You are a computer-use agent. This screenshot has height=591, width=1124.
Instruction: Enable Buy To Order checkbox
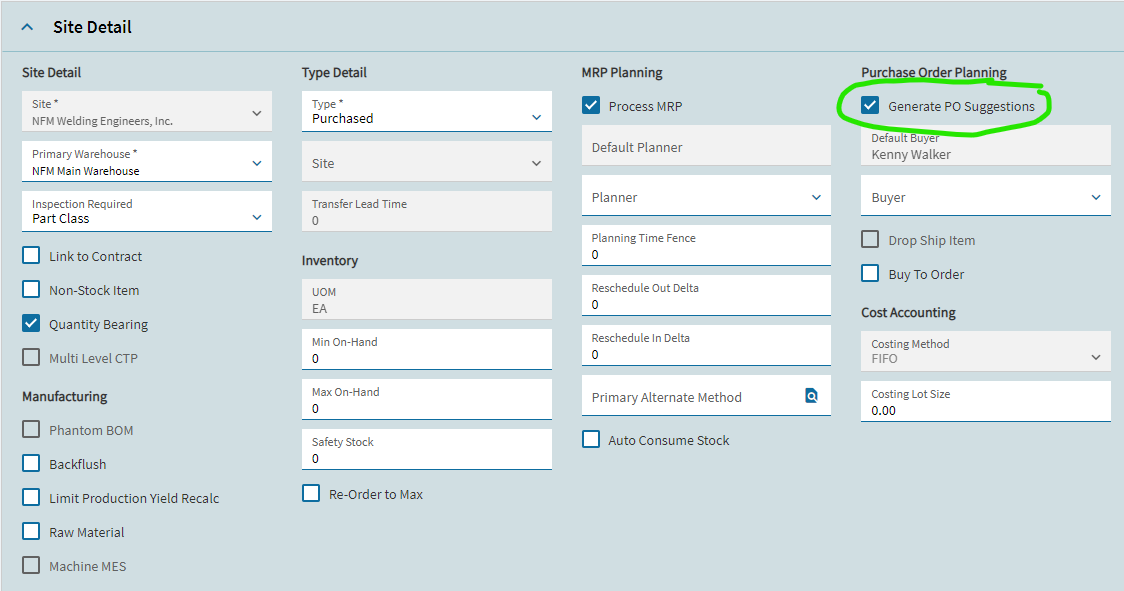pos(870,273)
